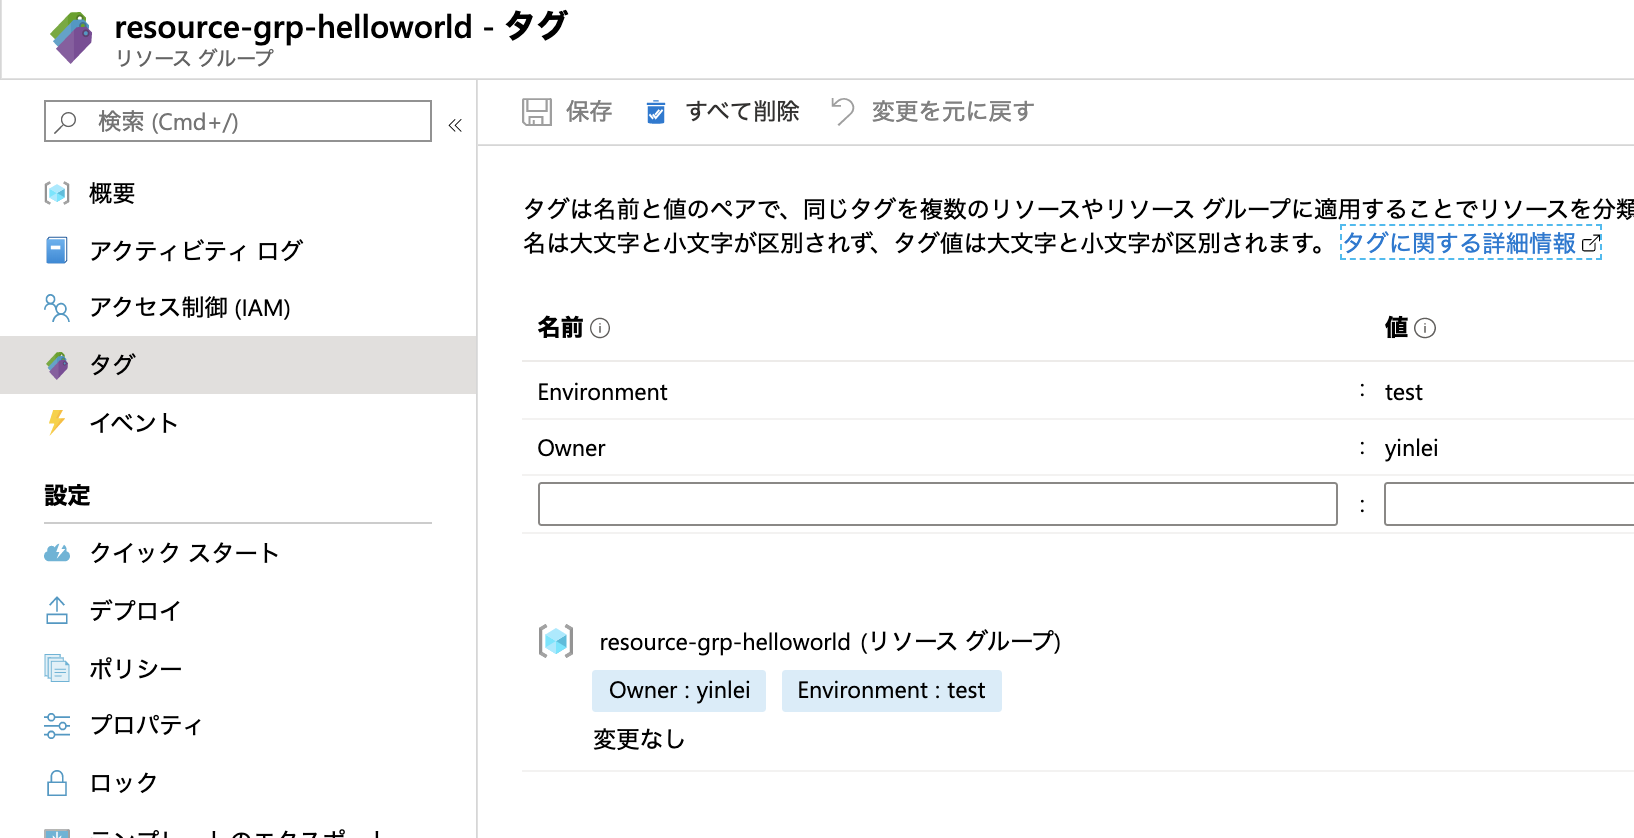Click the resource group cube icon
Image resolution: width=1634 pixels, height=838 pixels.
tap(556, 641)
